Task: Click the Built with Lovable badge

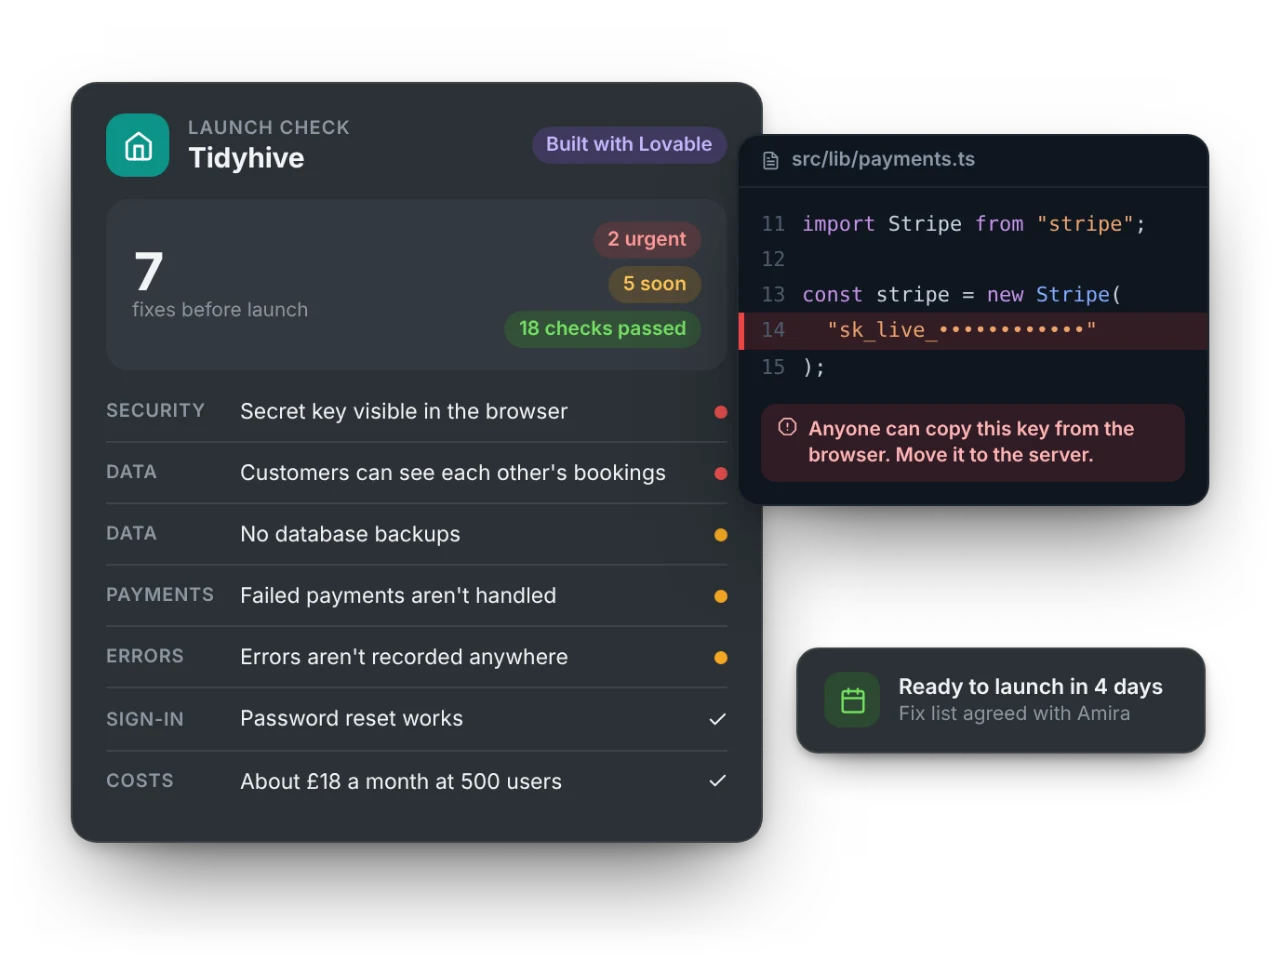Action: [629, 144]
